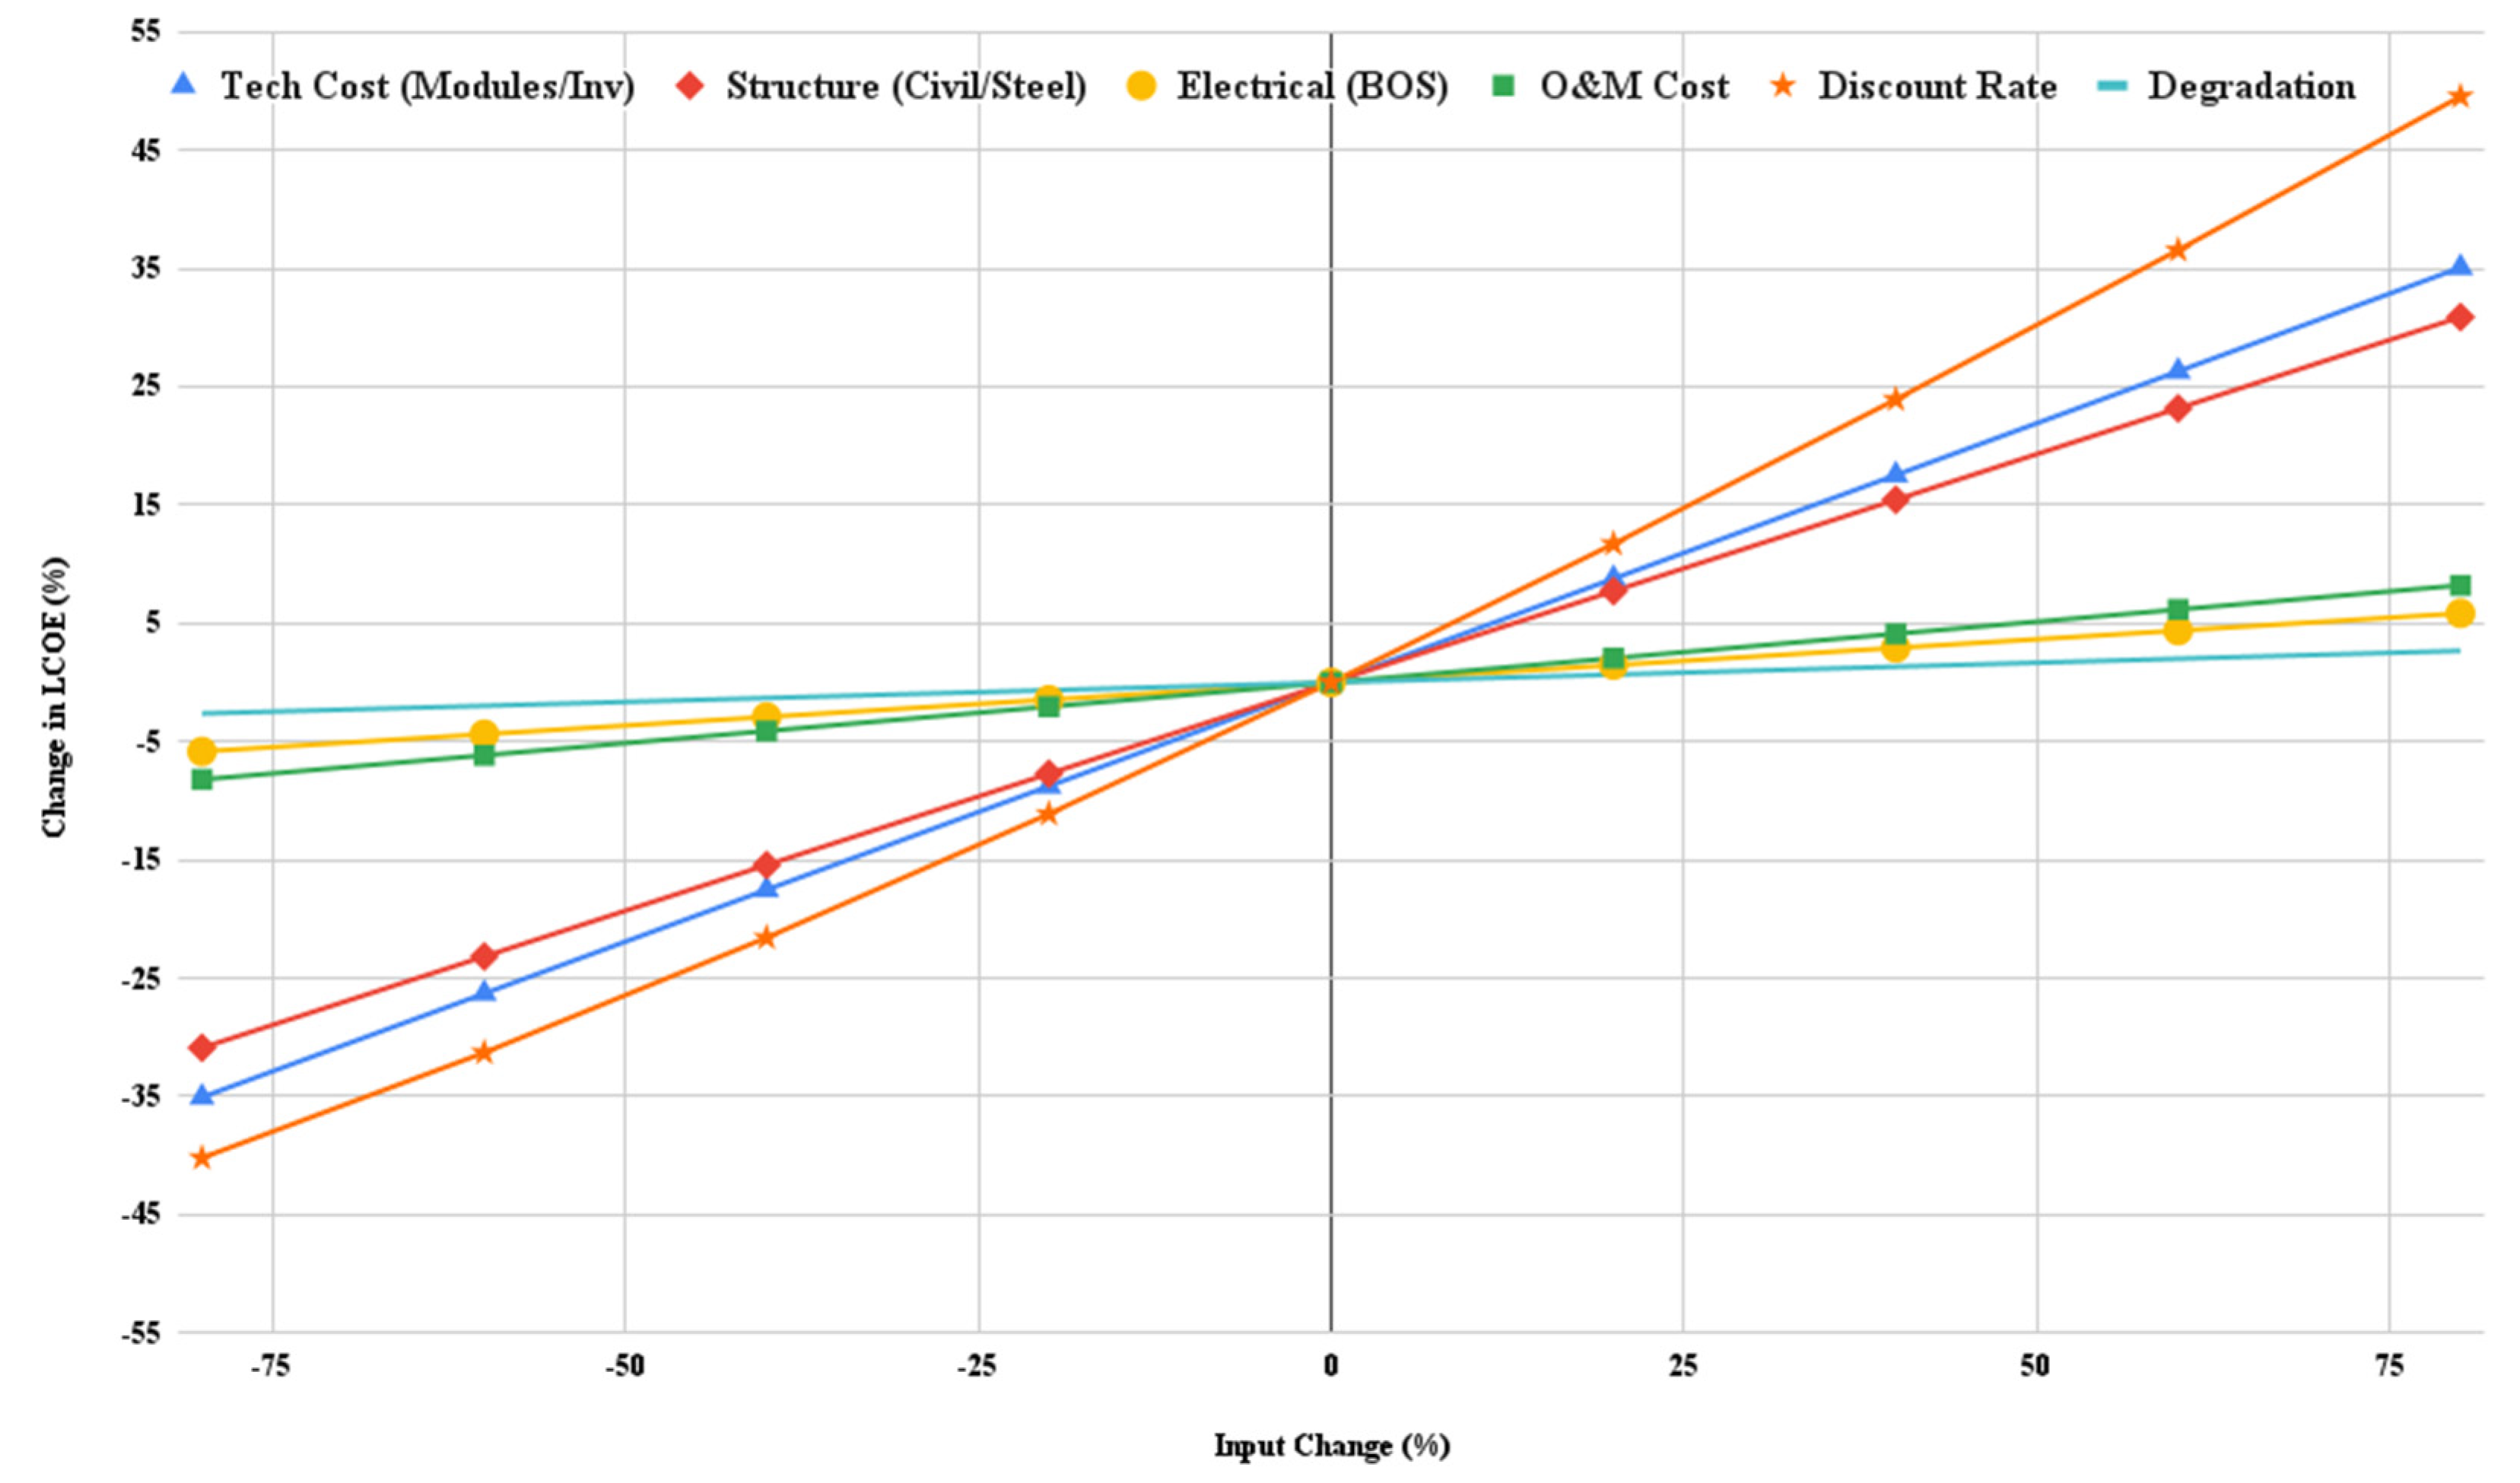Click the rightmost red diamond data point

2460,318
